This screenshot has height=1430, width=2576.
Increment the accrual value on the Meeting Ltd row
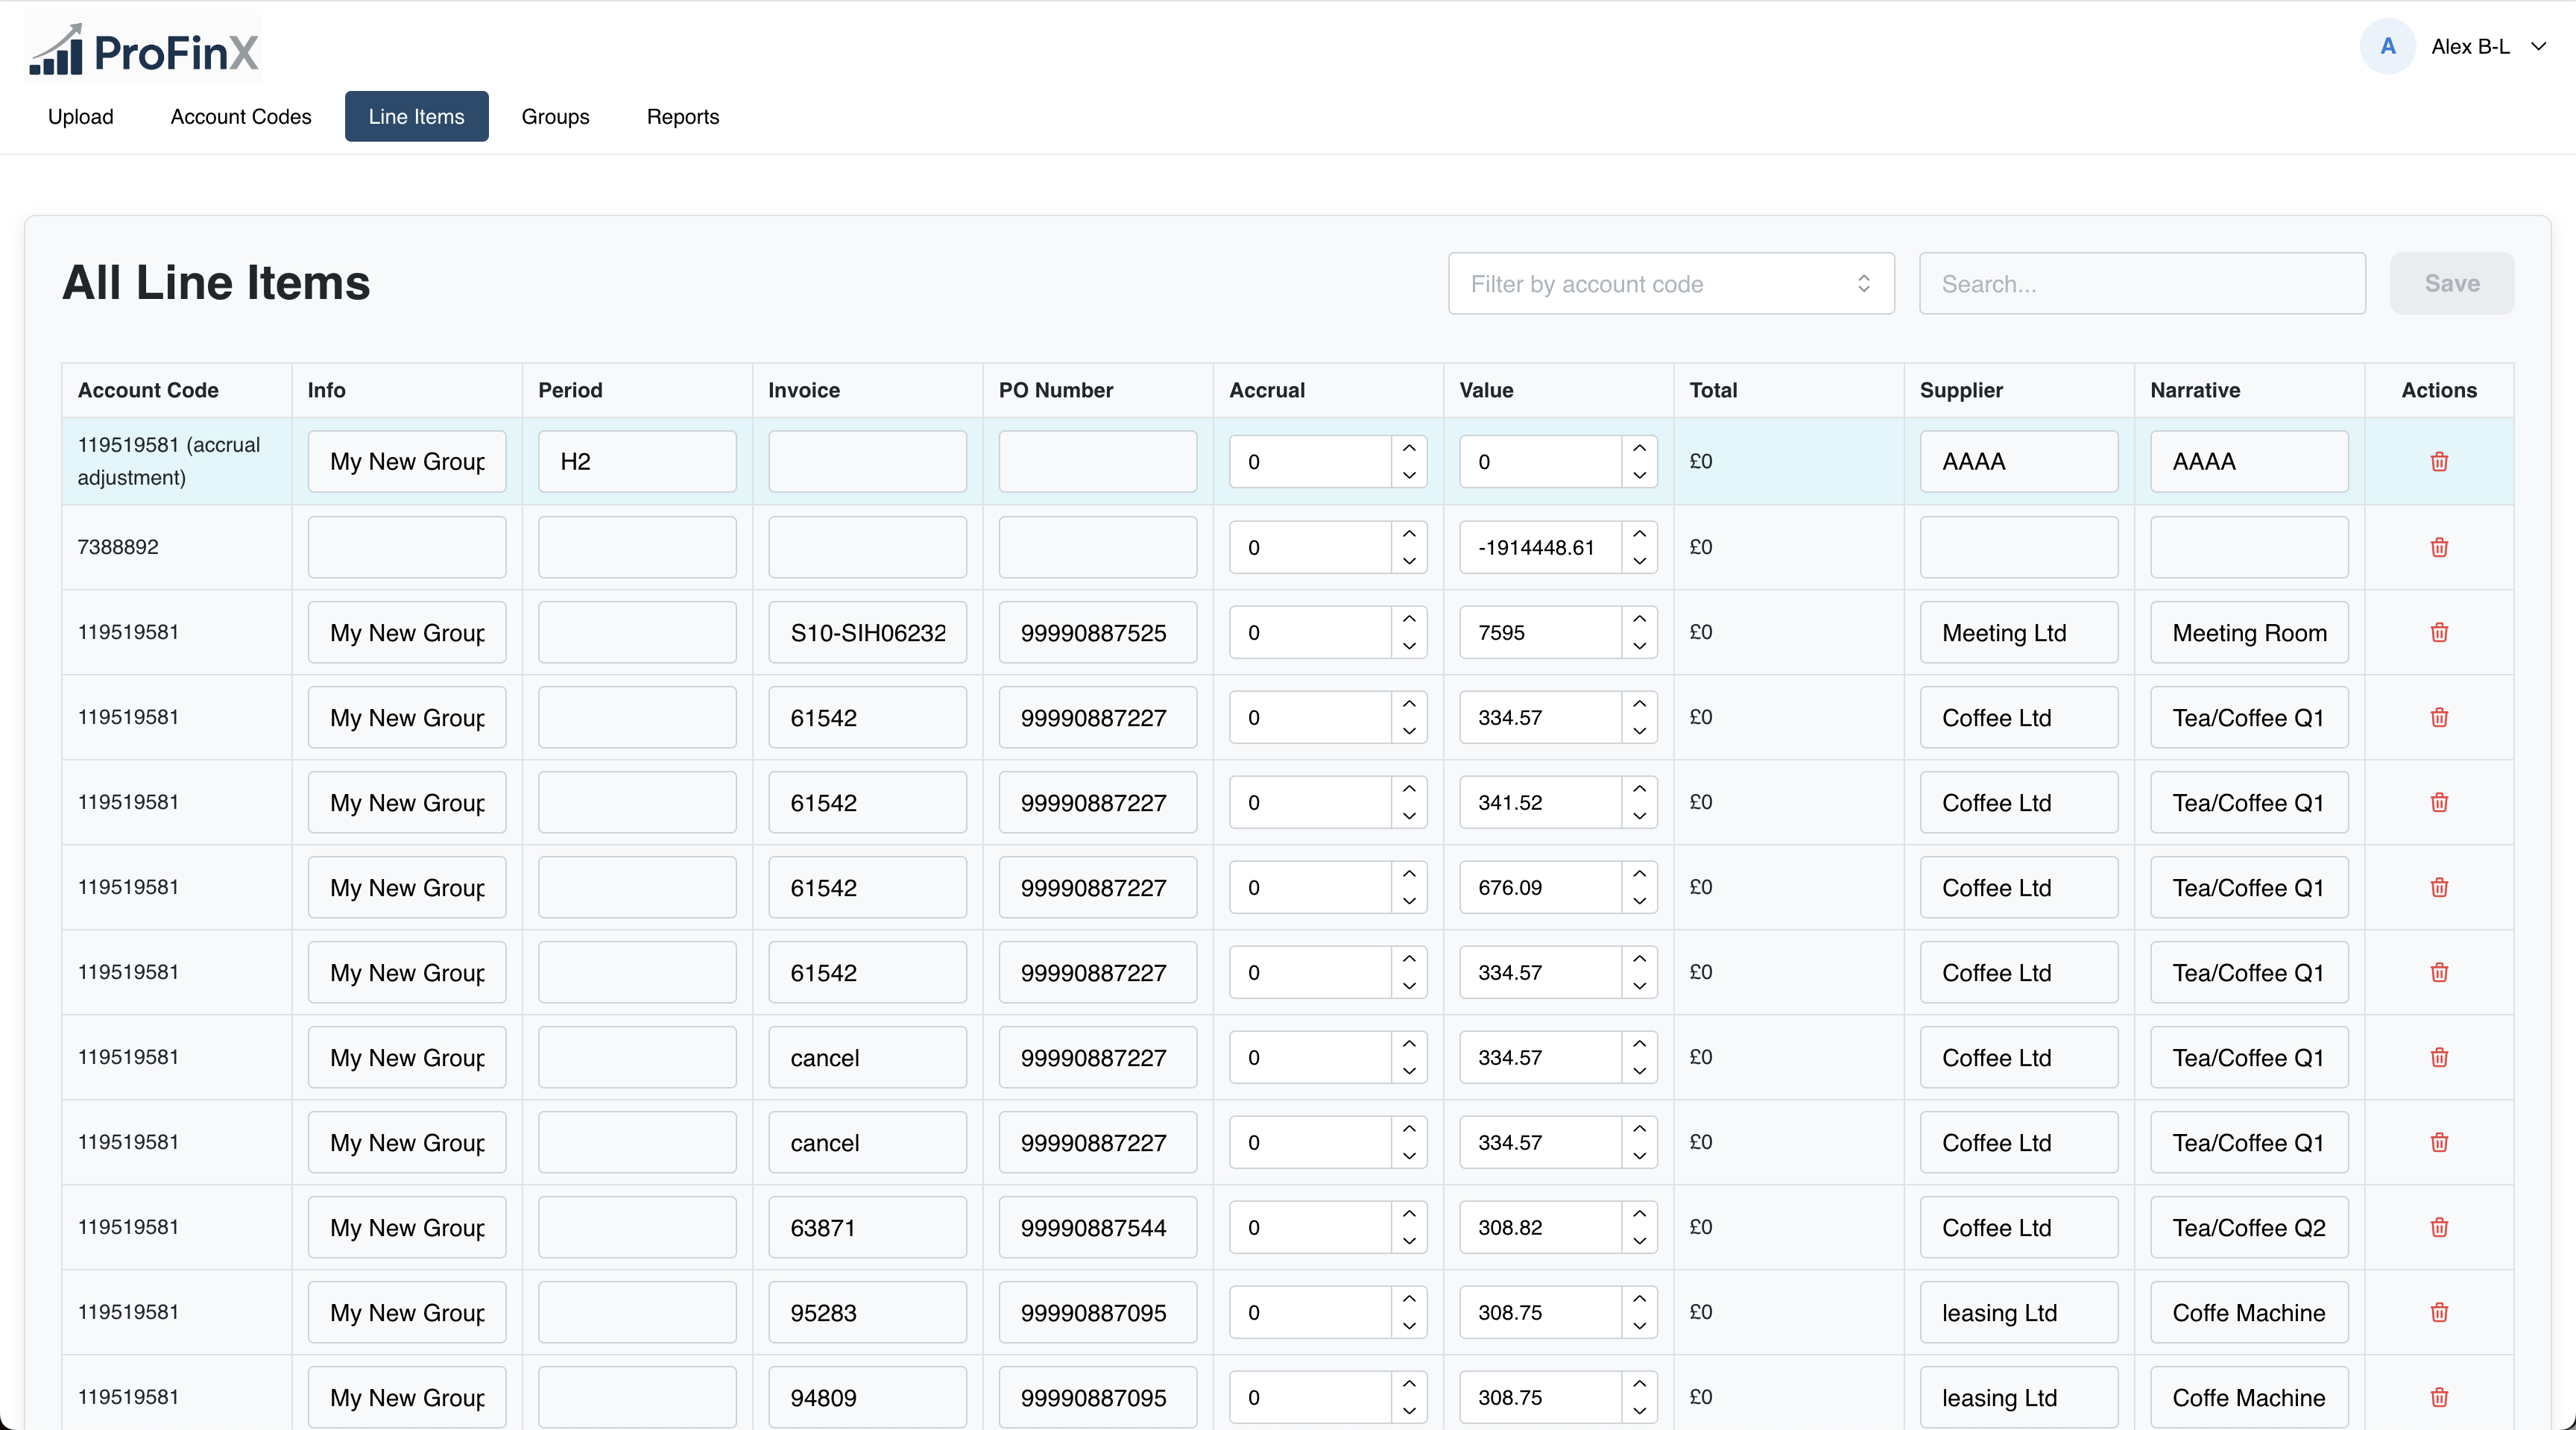[x=1409, y=619]
